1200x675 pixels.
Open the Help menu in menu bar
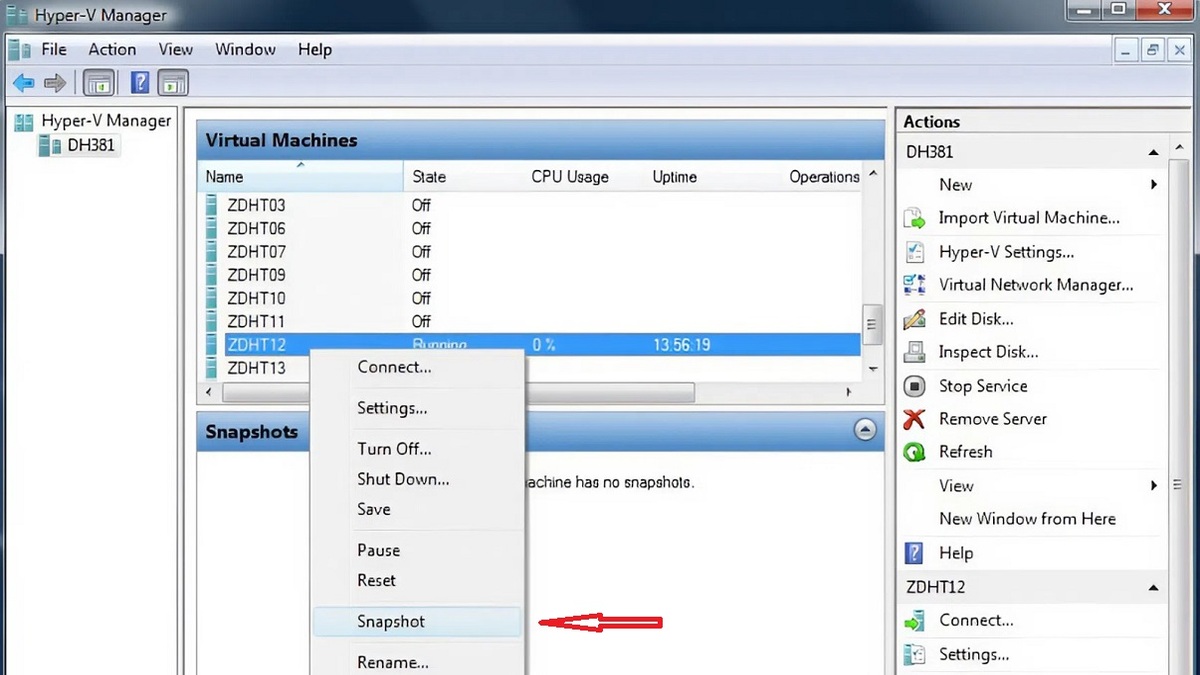pos(315,49)
